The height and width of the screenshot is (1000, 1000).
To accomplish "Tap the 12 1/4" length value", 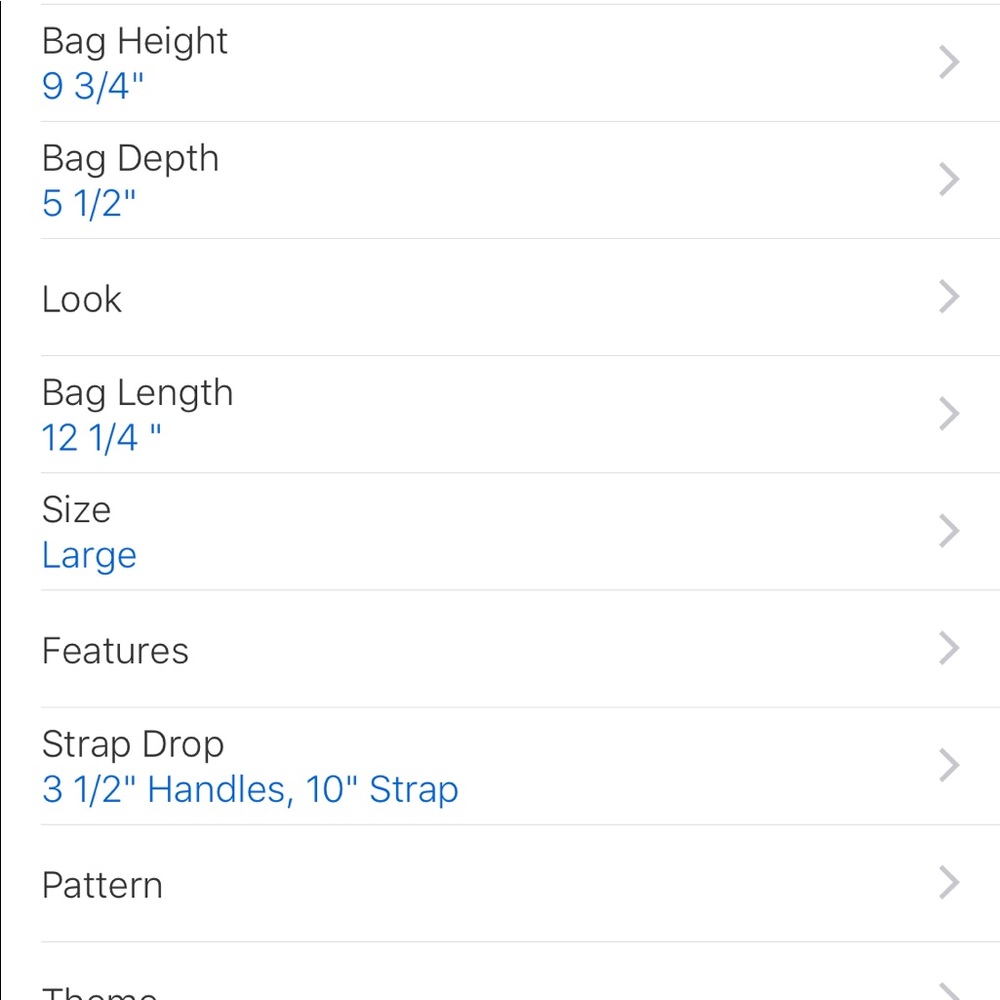I will (x=101, y=438).
